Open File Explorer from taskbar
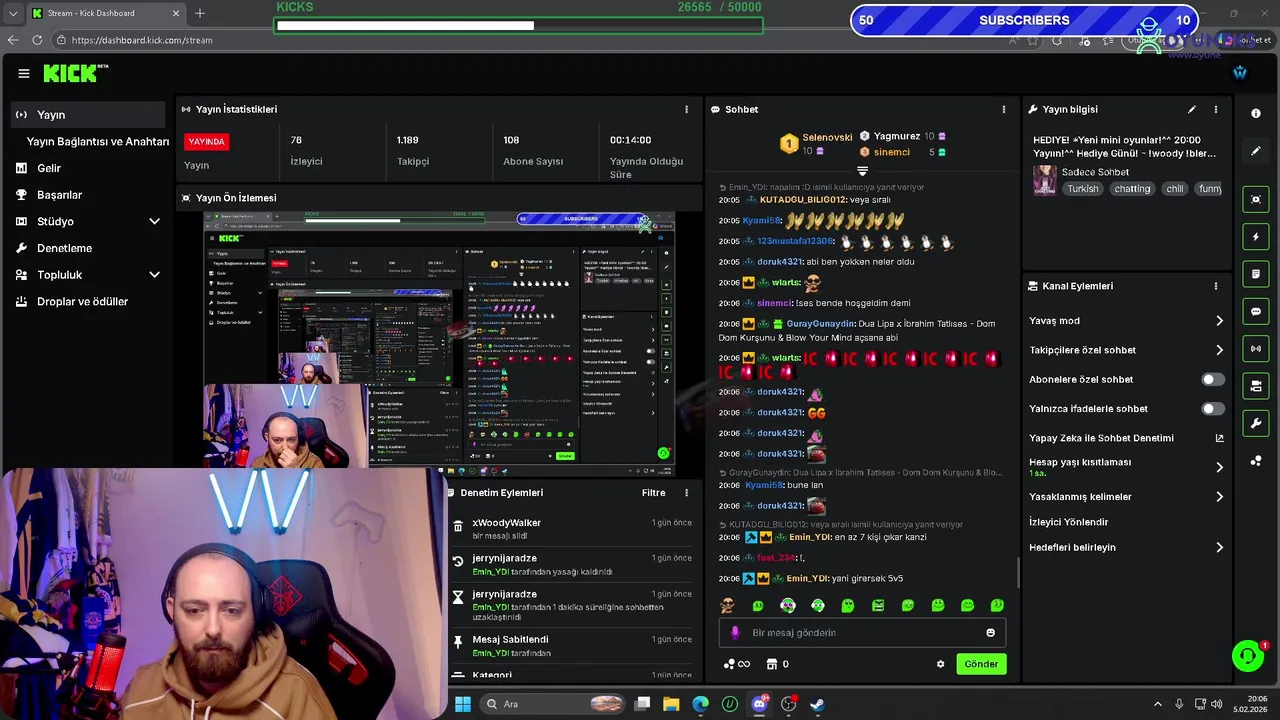 pyautogui.click(x=671, y=704)
